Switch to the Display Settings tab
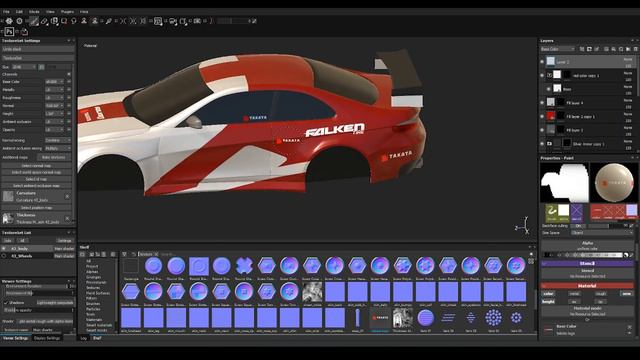 [47, 338]
